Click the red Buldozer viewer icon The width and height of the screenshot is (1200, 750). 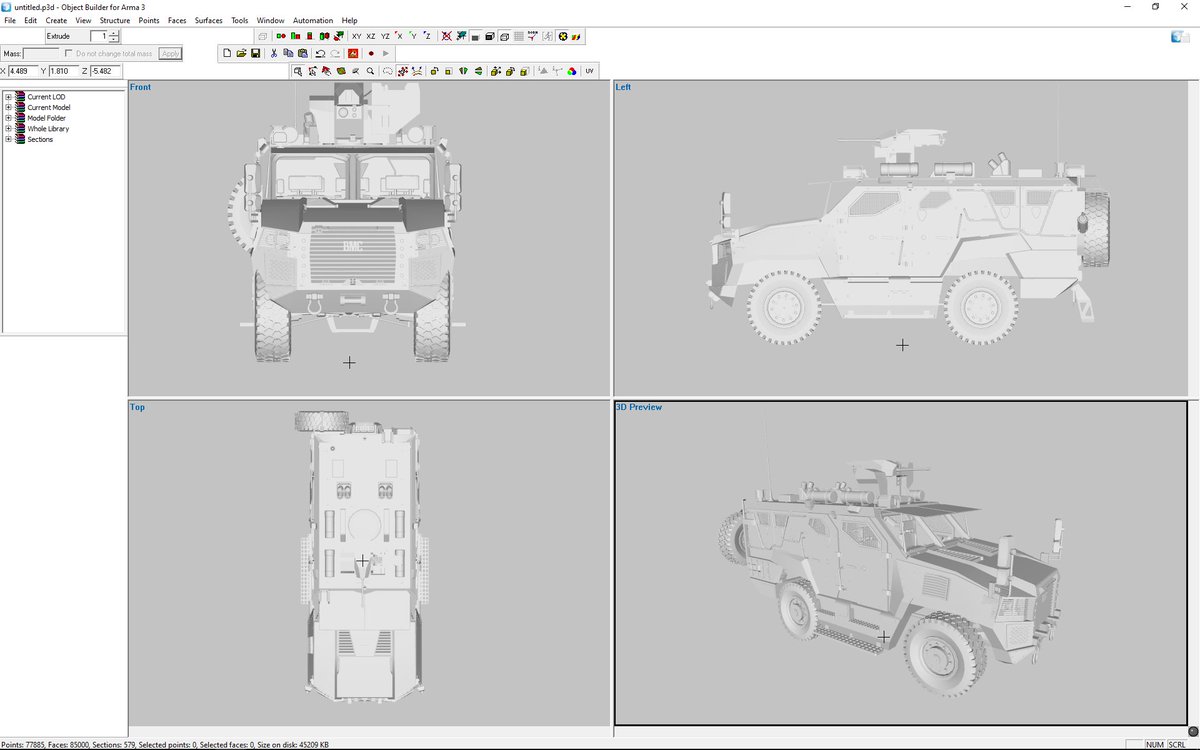click(x=353, y=53)
